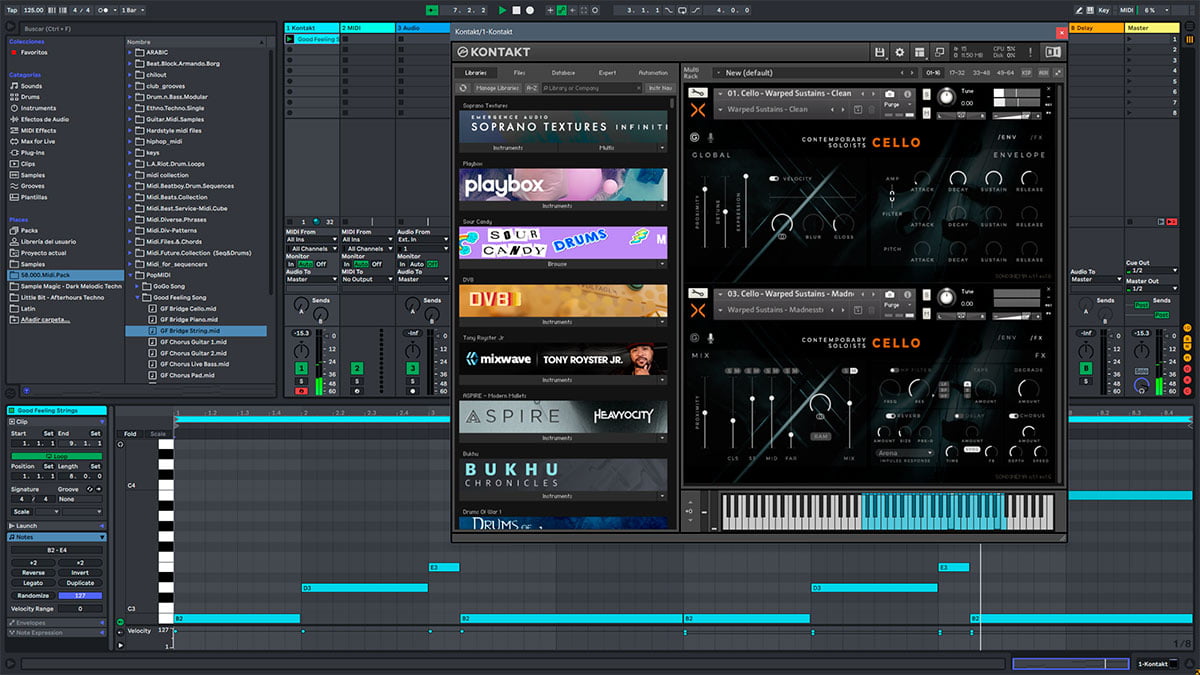This screenshot has height=675, width=1200.
Task: Open Kontakt save menu disk icon
Action: [x=879, y=52]
